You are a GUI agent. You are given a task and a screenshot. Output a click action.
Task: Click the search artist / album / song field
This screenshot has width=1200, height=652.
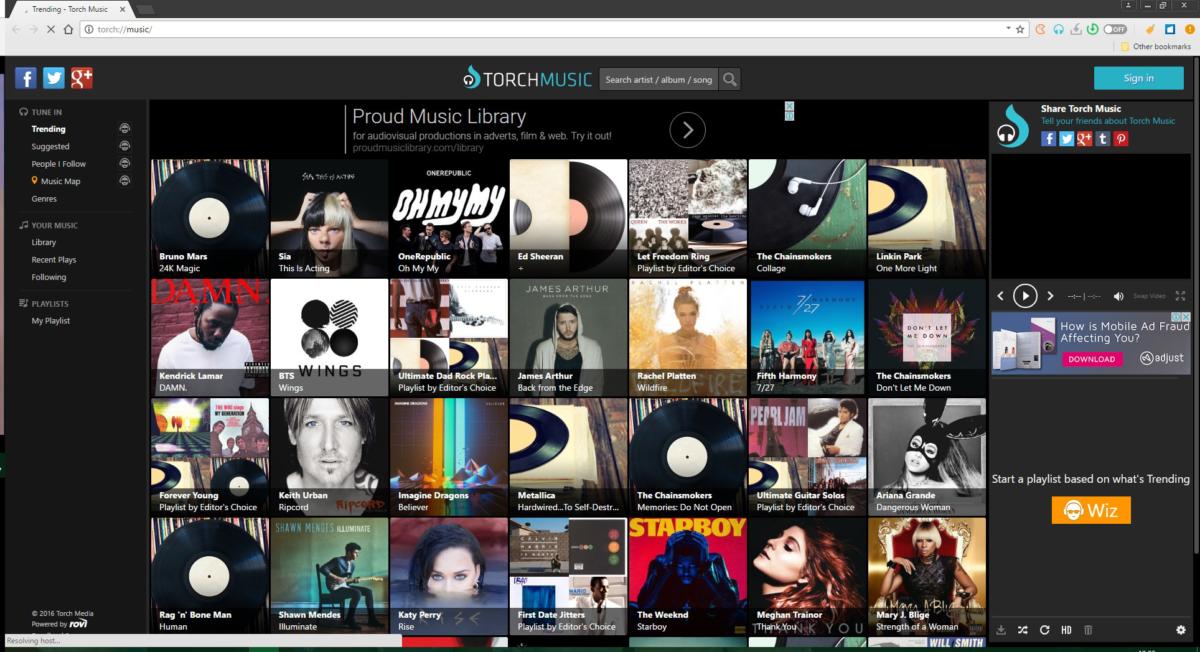[659, 79]
